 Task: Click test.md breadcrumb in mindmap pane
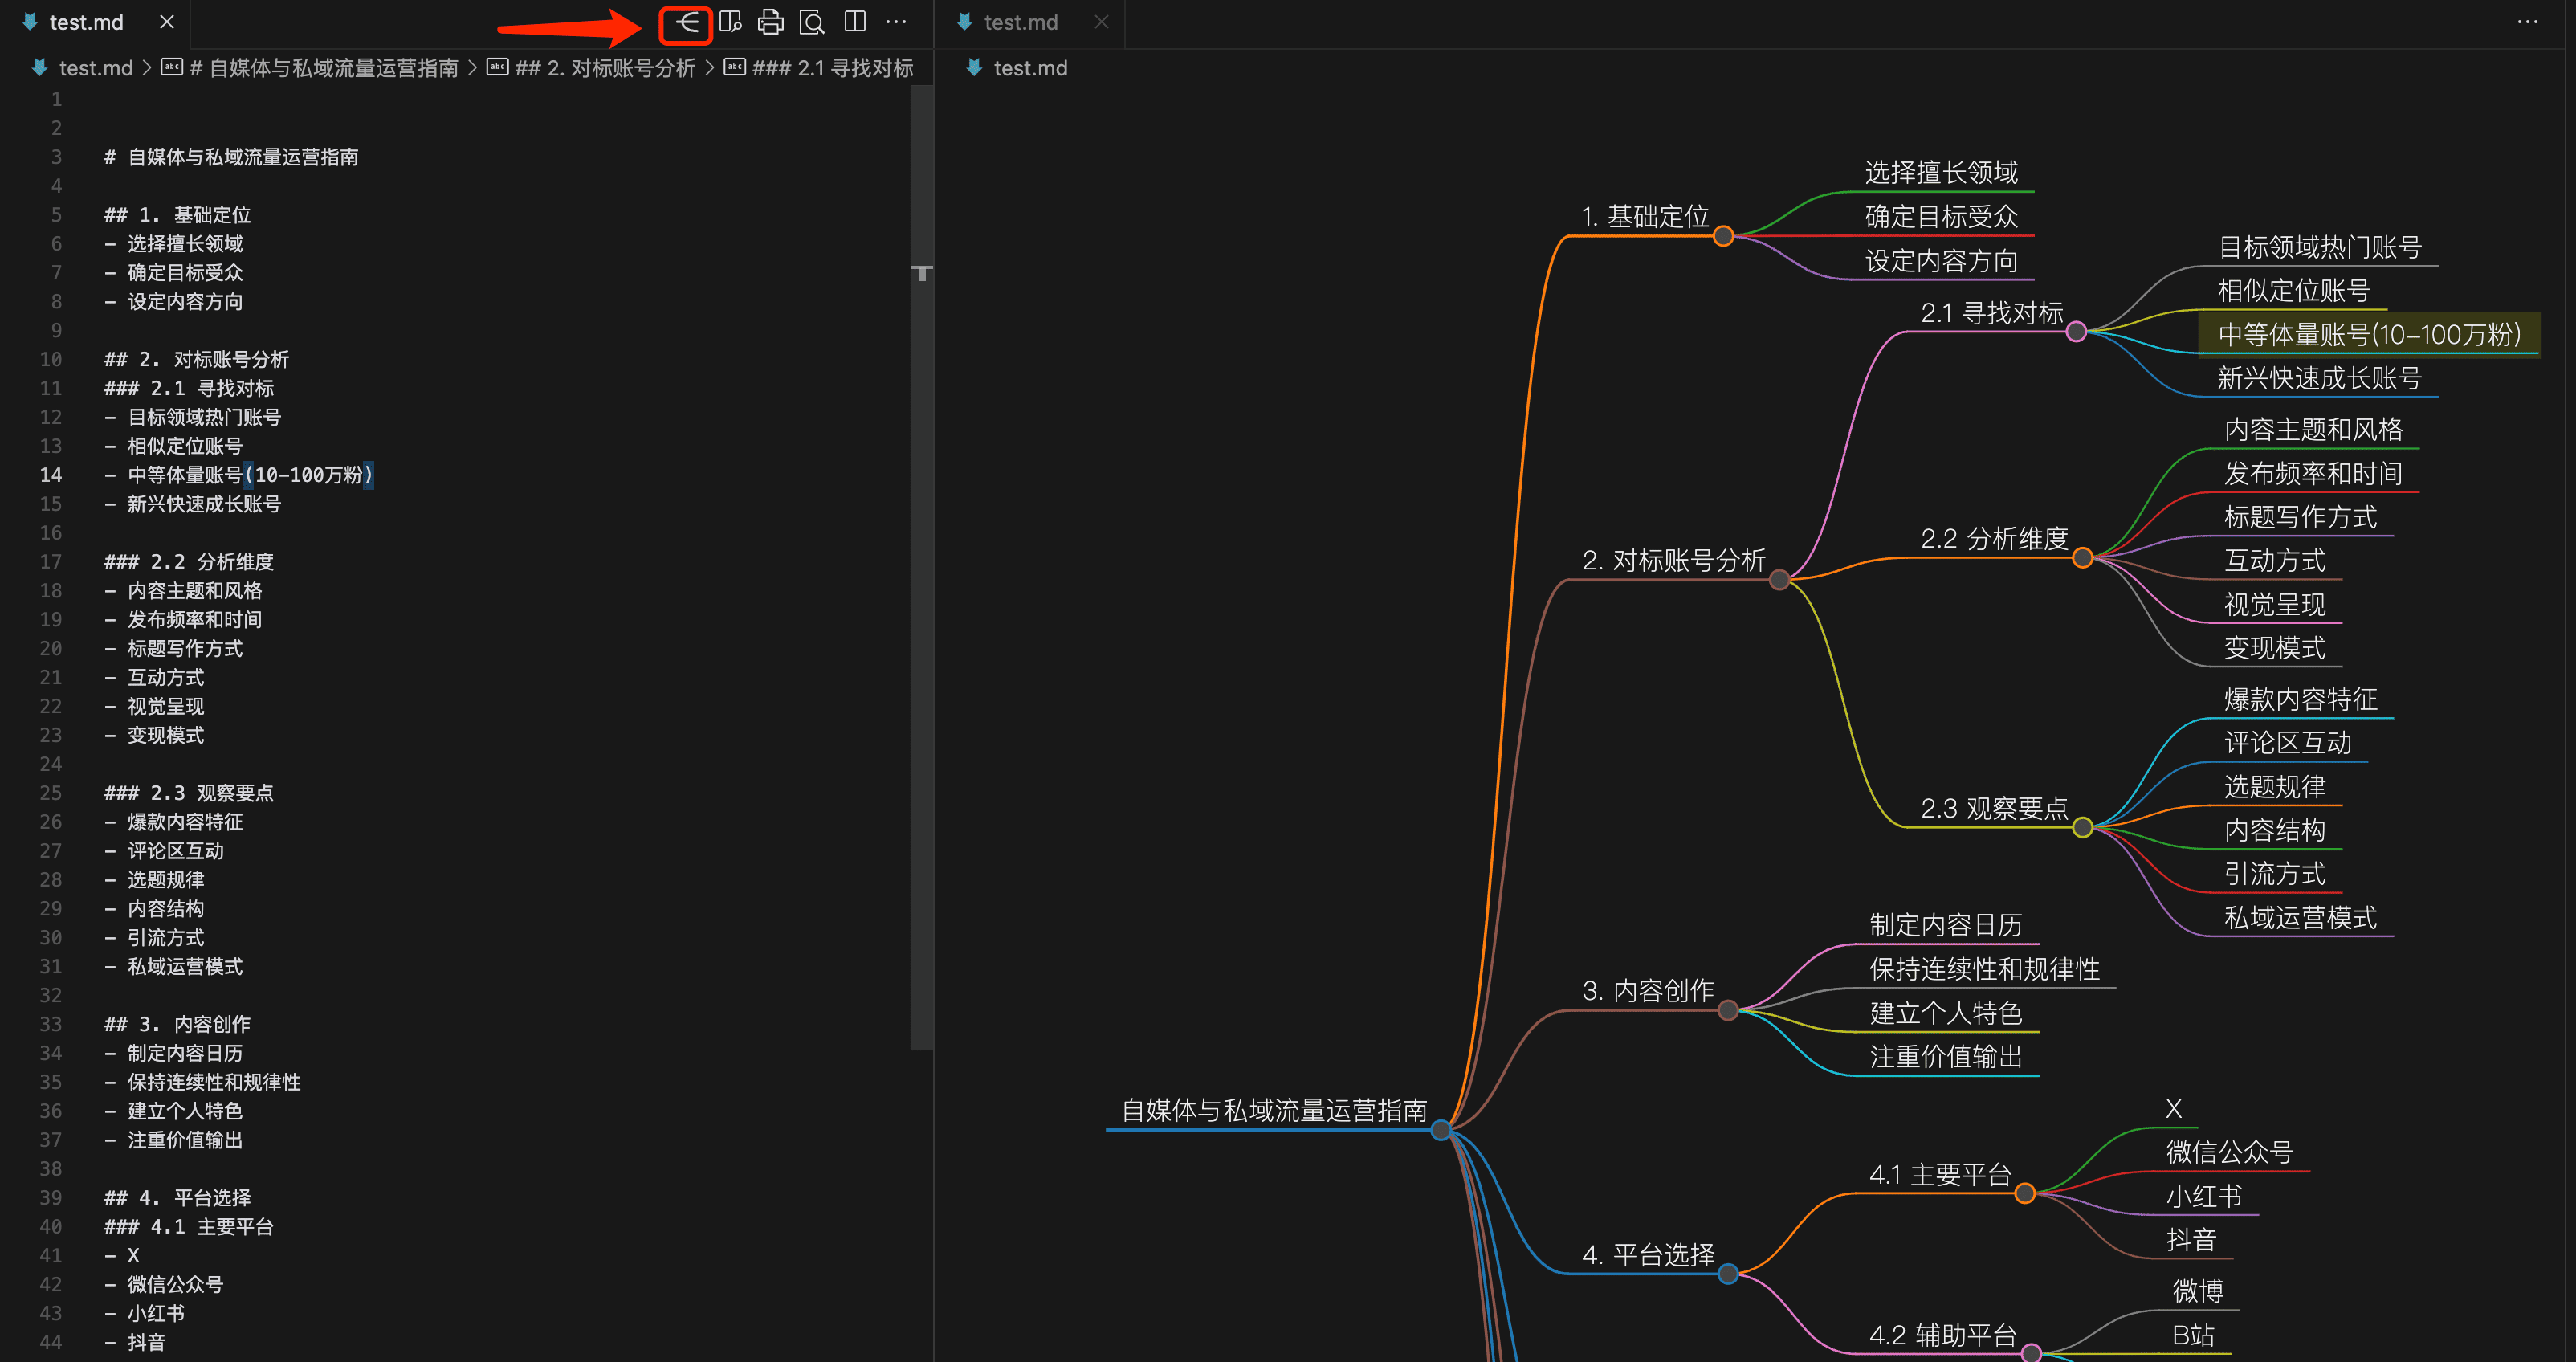pyautogui.click(x=1030, y=68)
